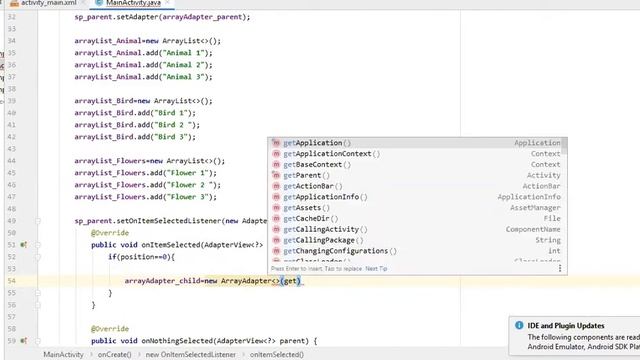
Task: Click the method icon beside getParent()
Action: coord(276,176)
